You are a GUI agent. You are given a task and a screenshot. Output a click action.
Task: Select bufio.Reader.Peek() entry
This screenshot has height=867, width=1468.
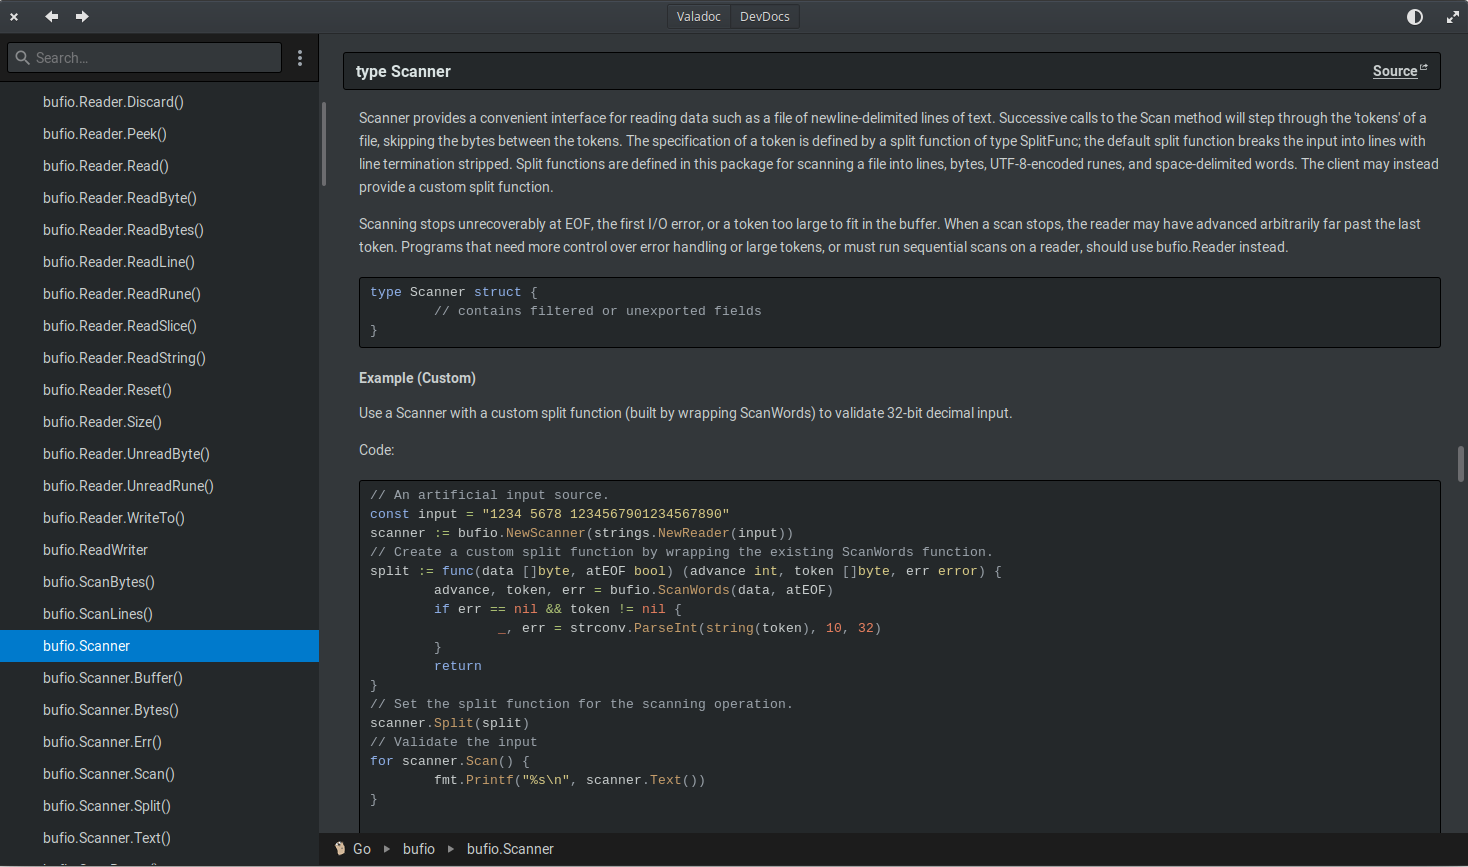(x=160, y=134)
